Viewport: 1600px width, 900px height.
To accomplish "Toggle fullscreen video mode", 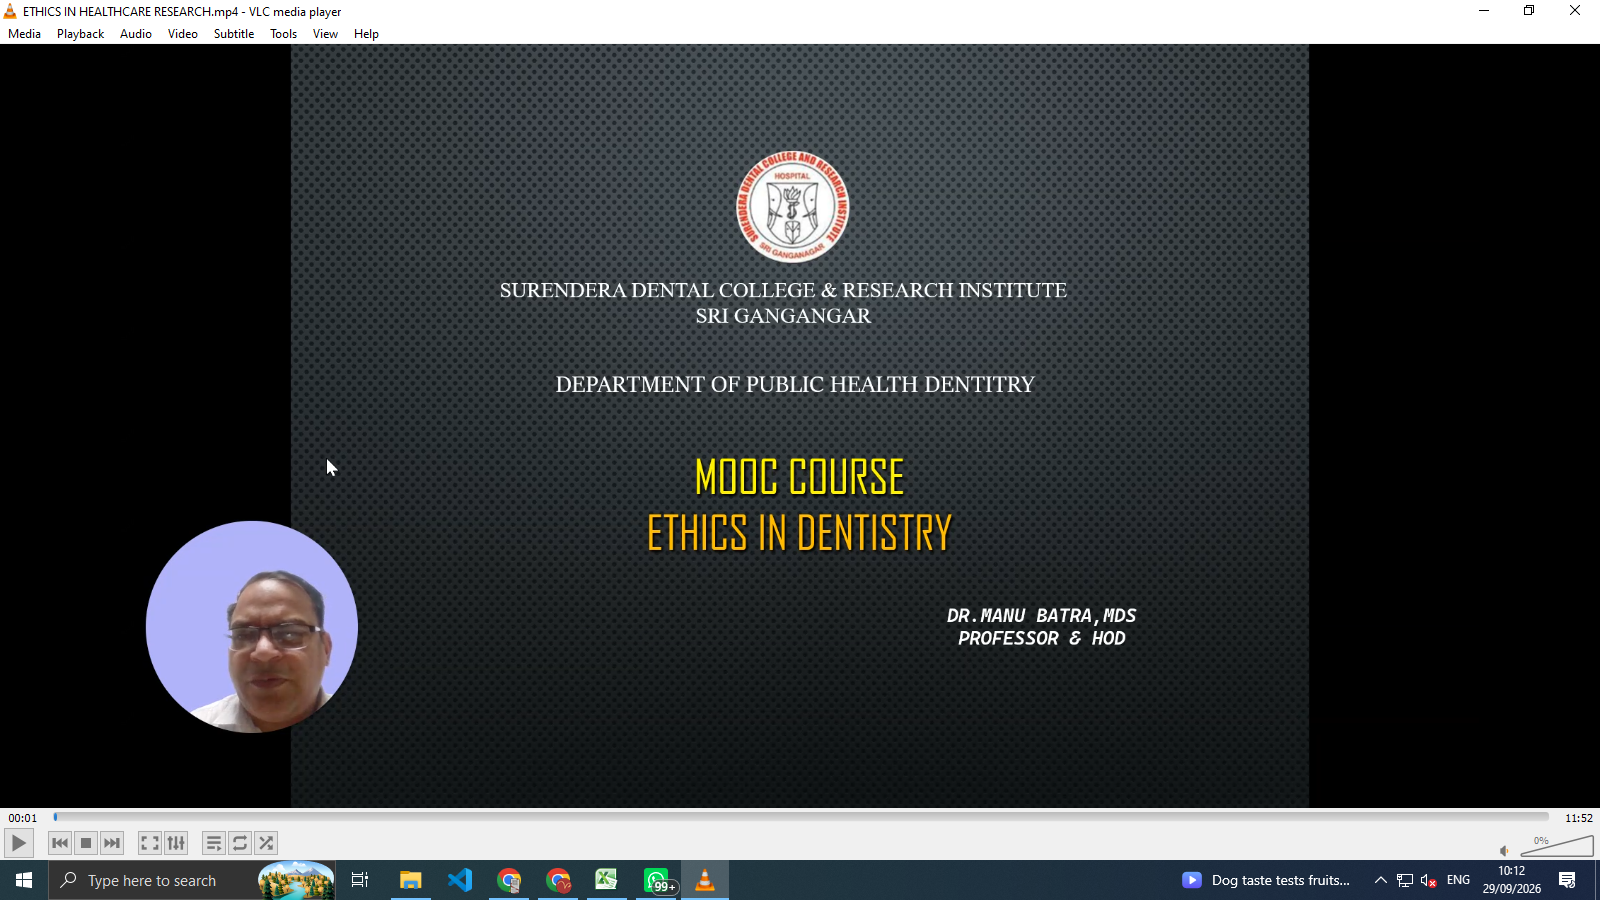I will (x=150, y=843).
